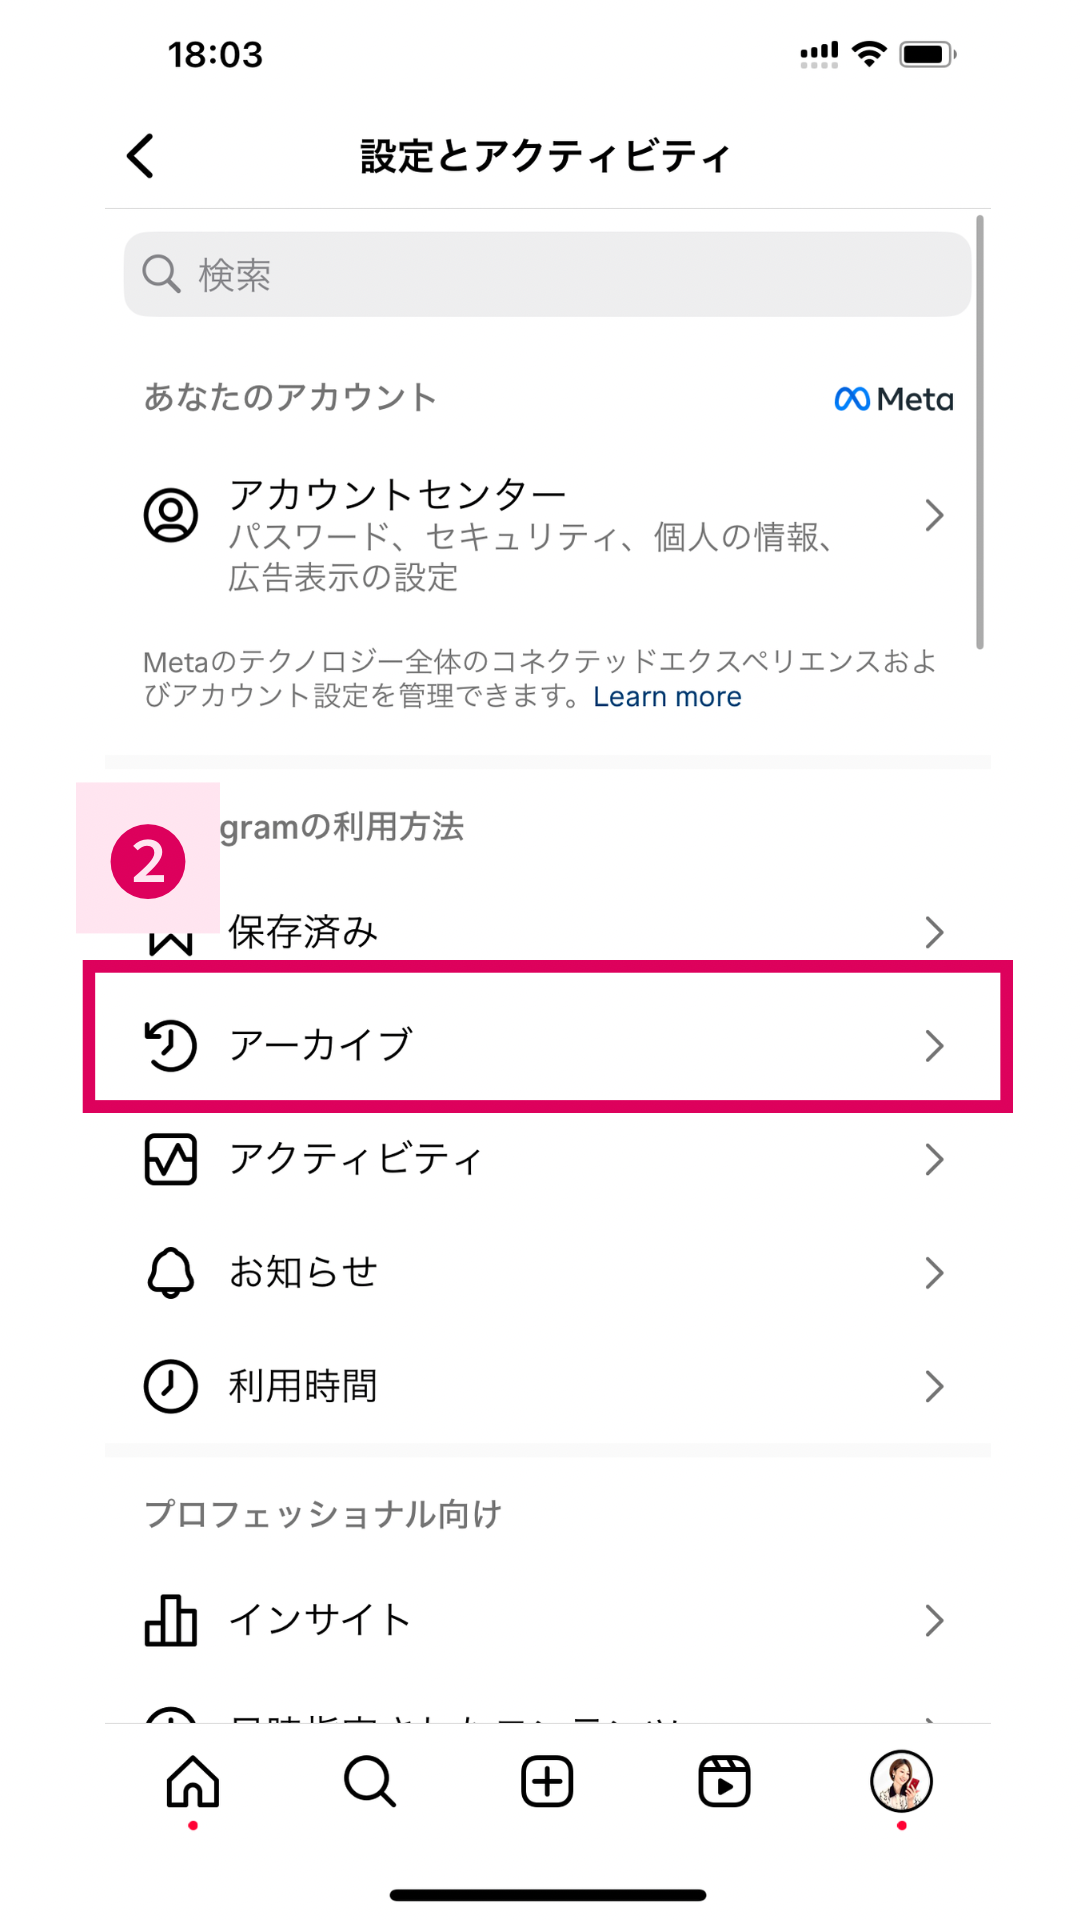Tap the create new post plus icon
This screenshot has height=1920, width=1080.
tap(547, 1782)
